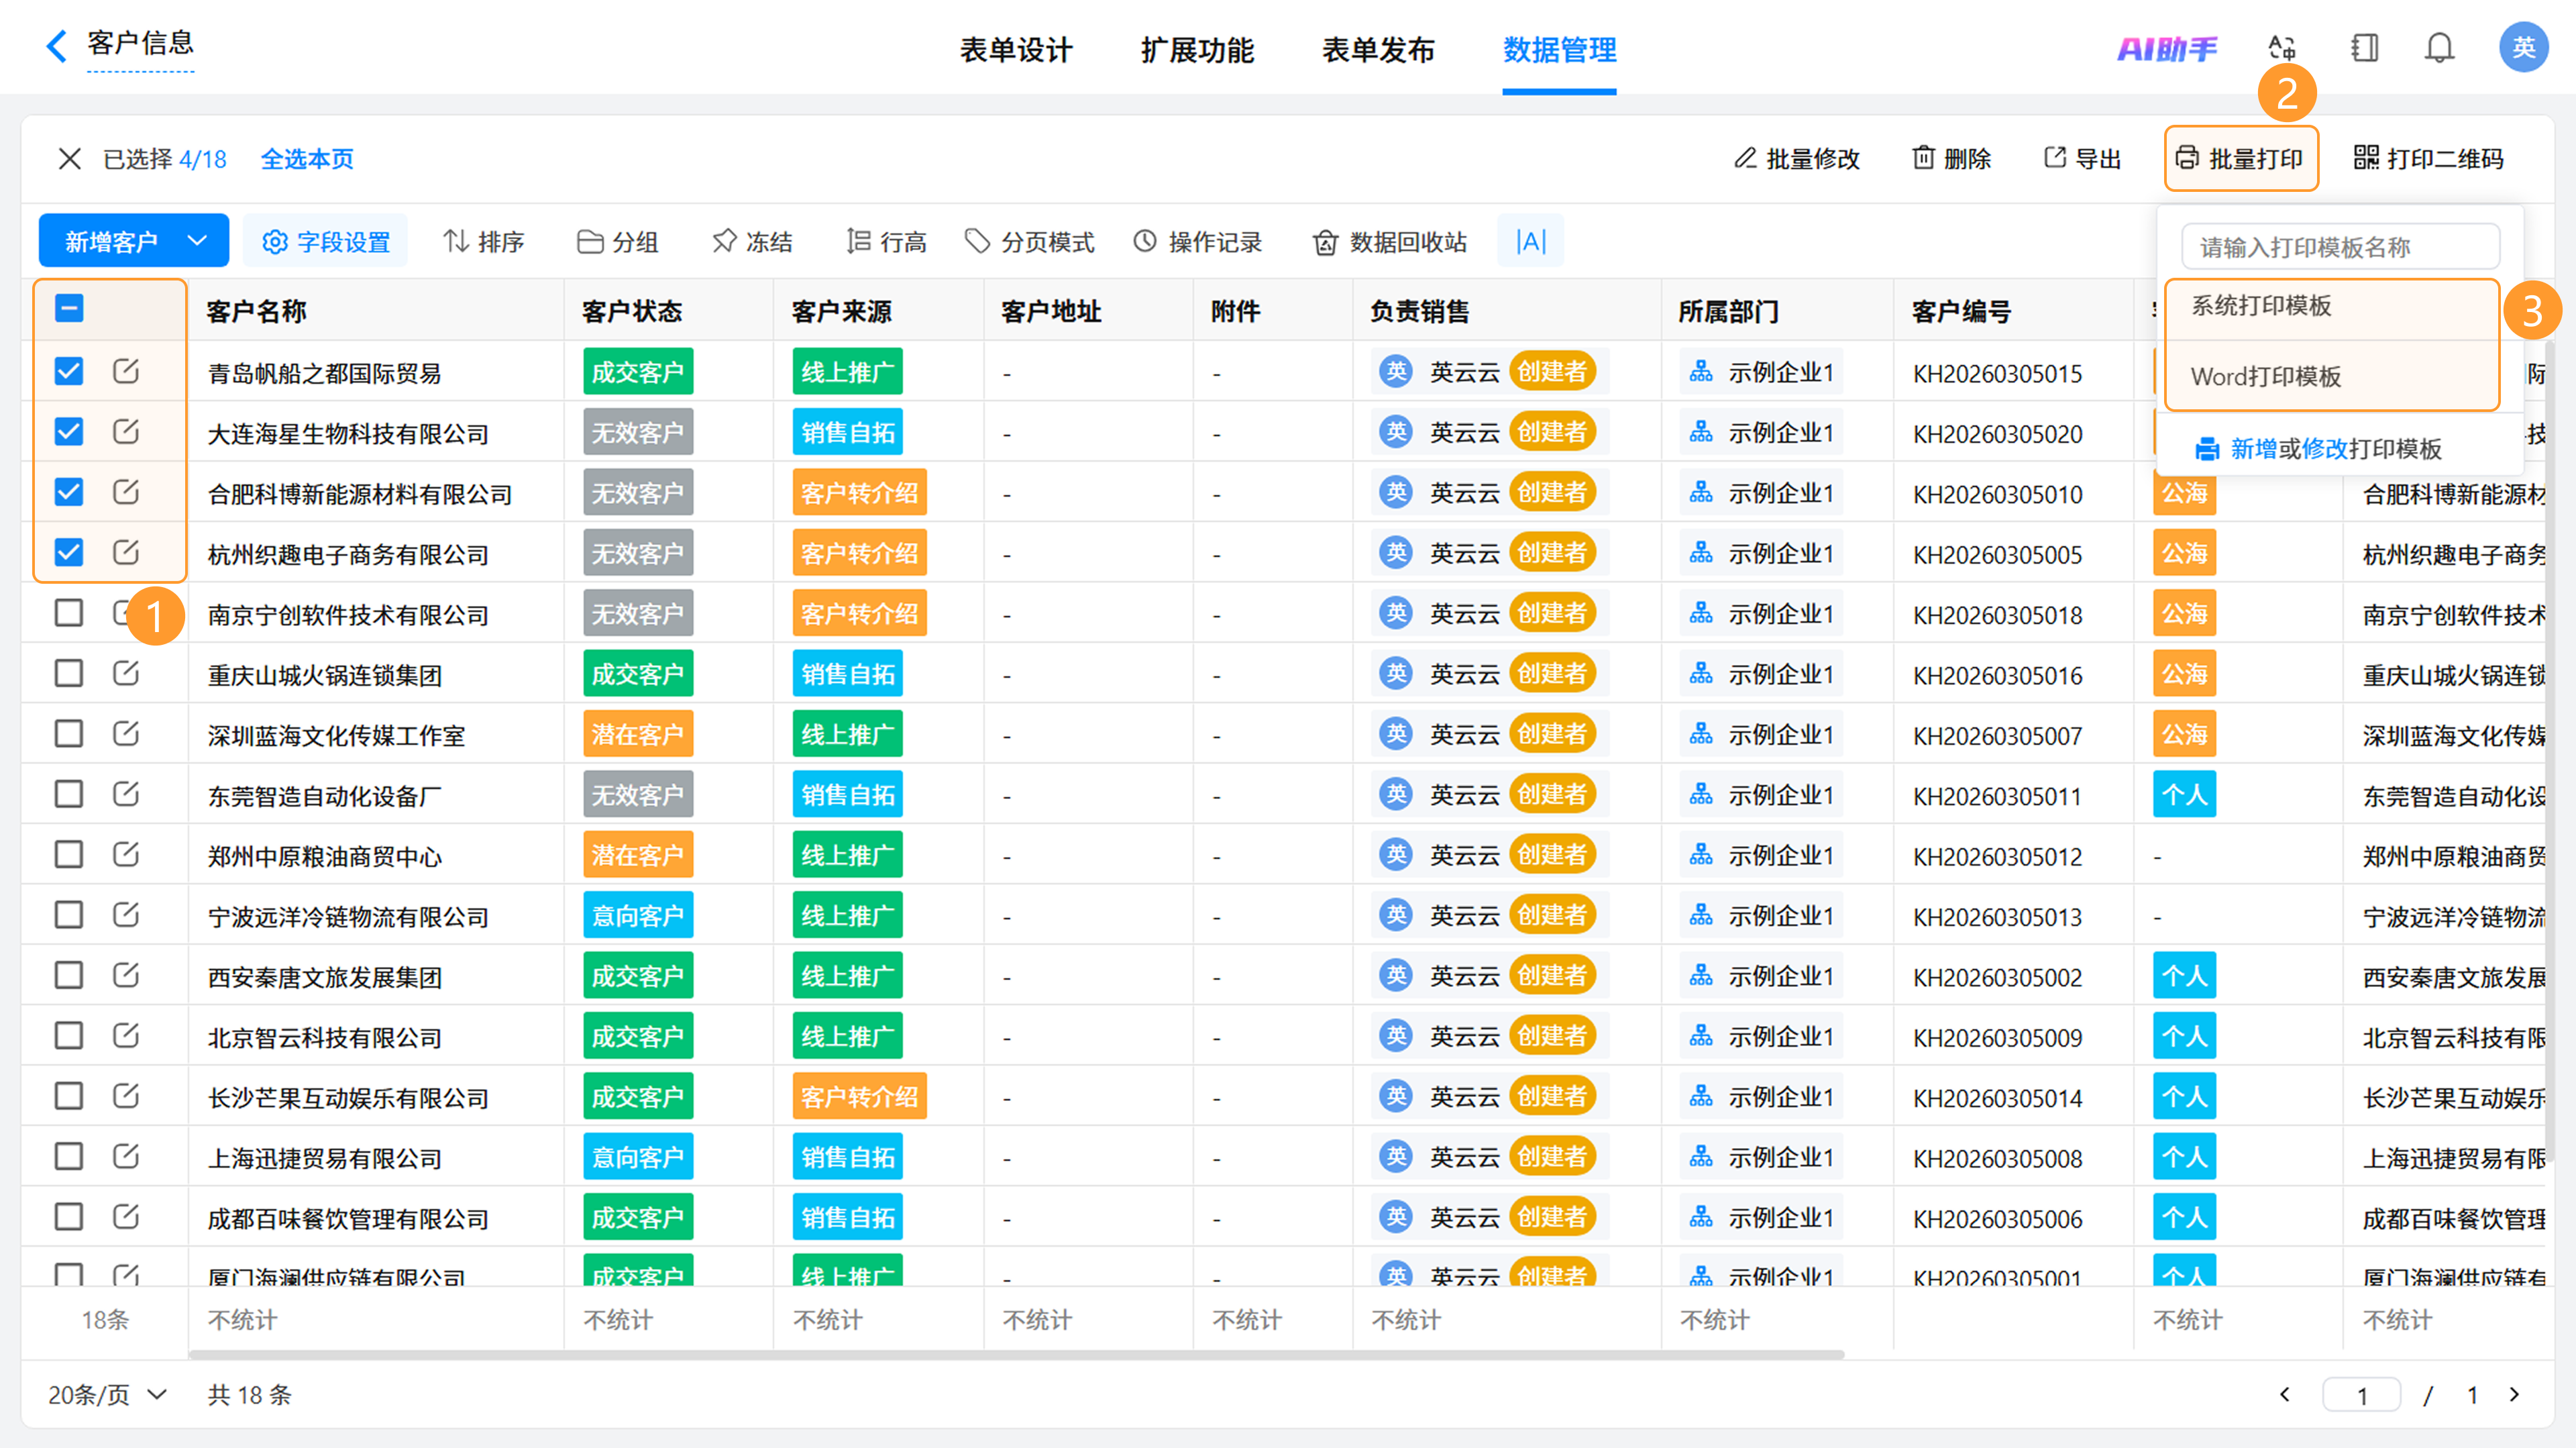Image resolution: width=2576 pixels, height=1448 pixels.
Task: Go to the next page arrow
Action: click(x=2514, y=1395)
